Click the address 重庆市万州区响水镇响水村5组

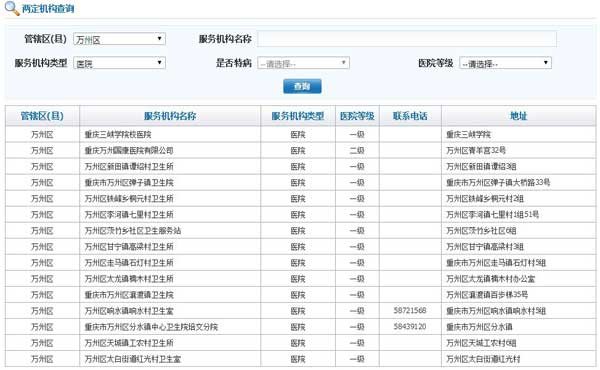pos(496,311)
